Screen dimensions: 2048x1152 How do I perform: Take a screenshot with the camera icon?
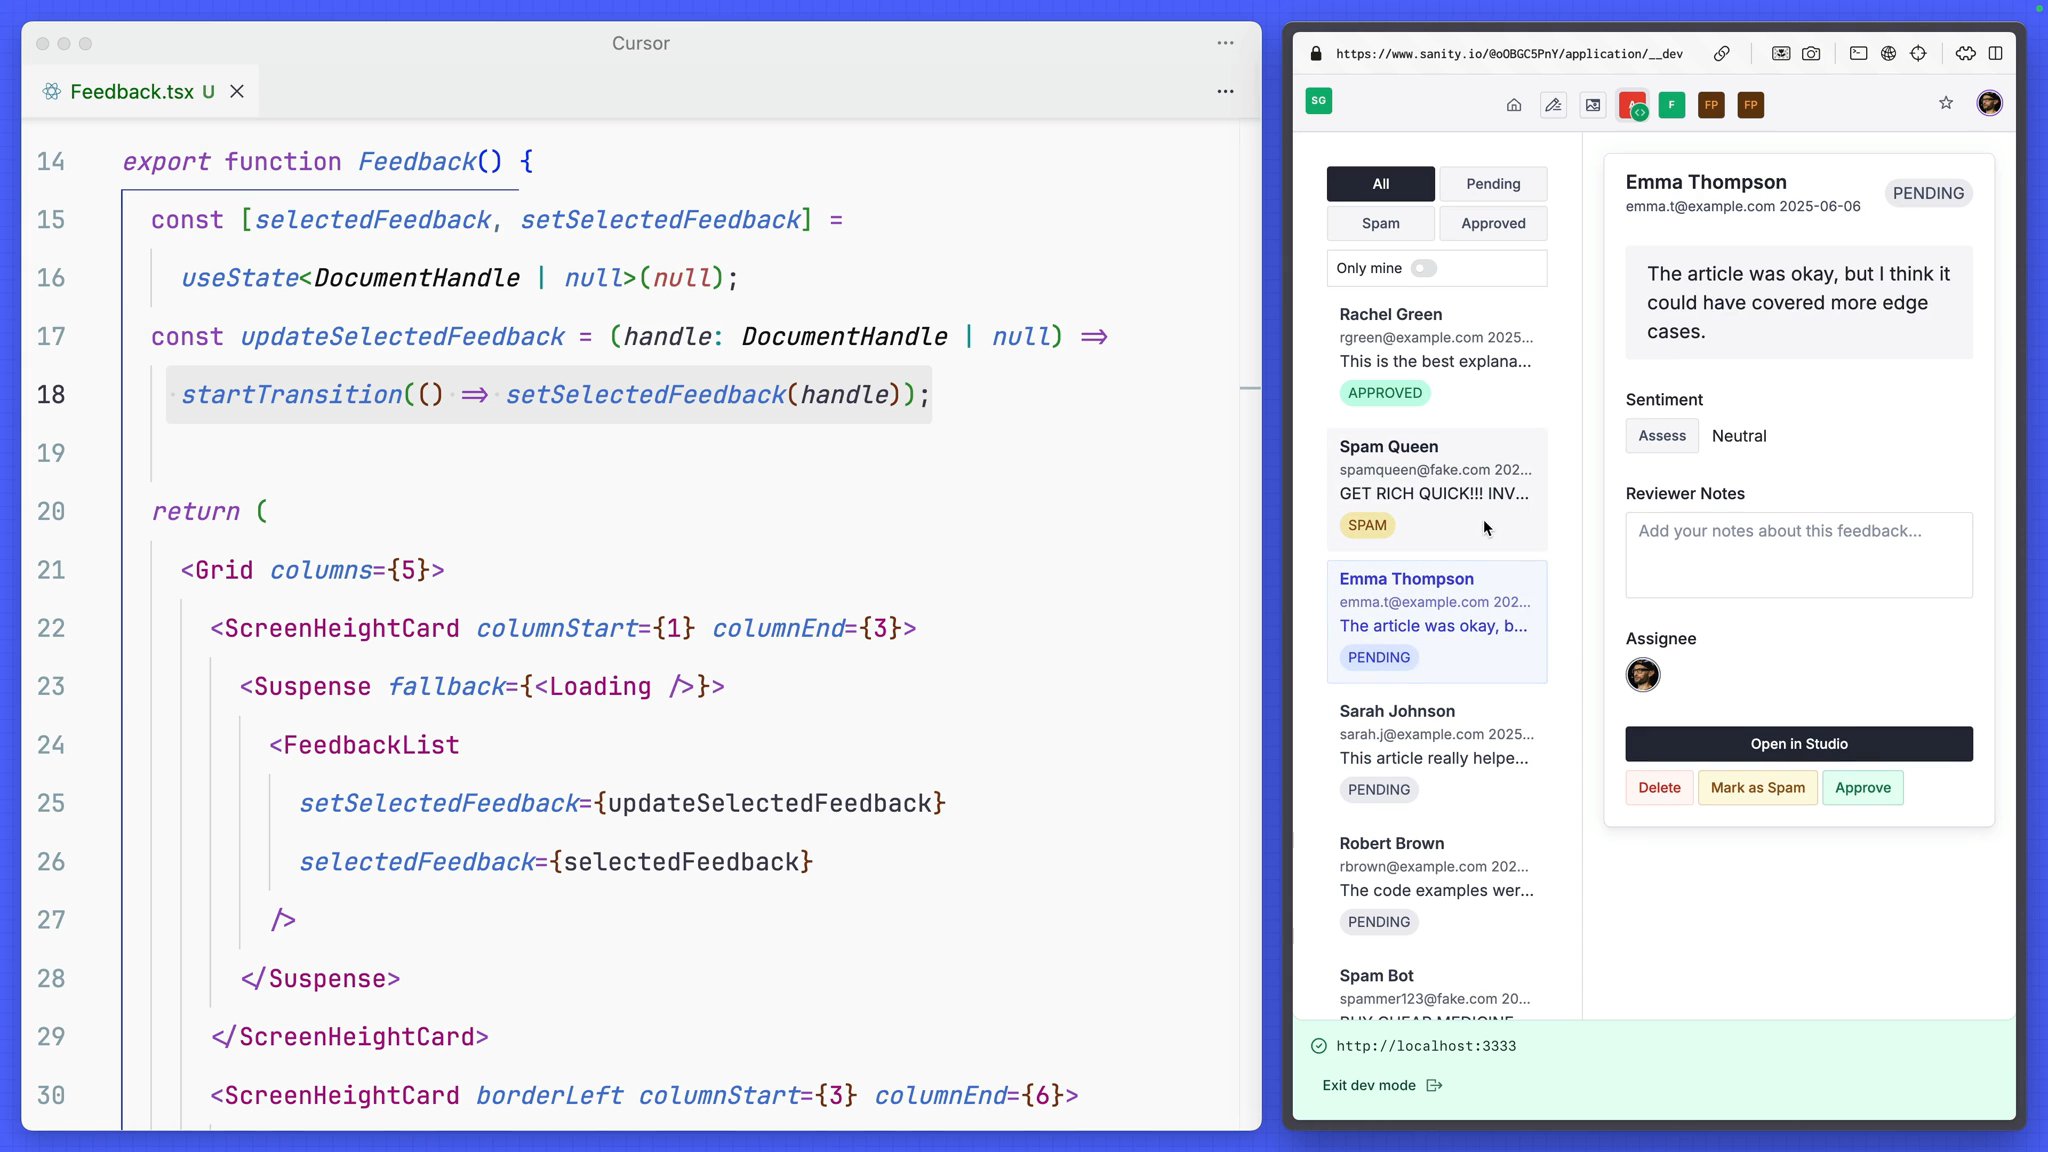coord(1811,54)
